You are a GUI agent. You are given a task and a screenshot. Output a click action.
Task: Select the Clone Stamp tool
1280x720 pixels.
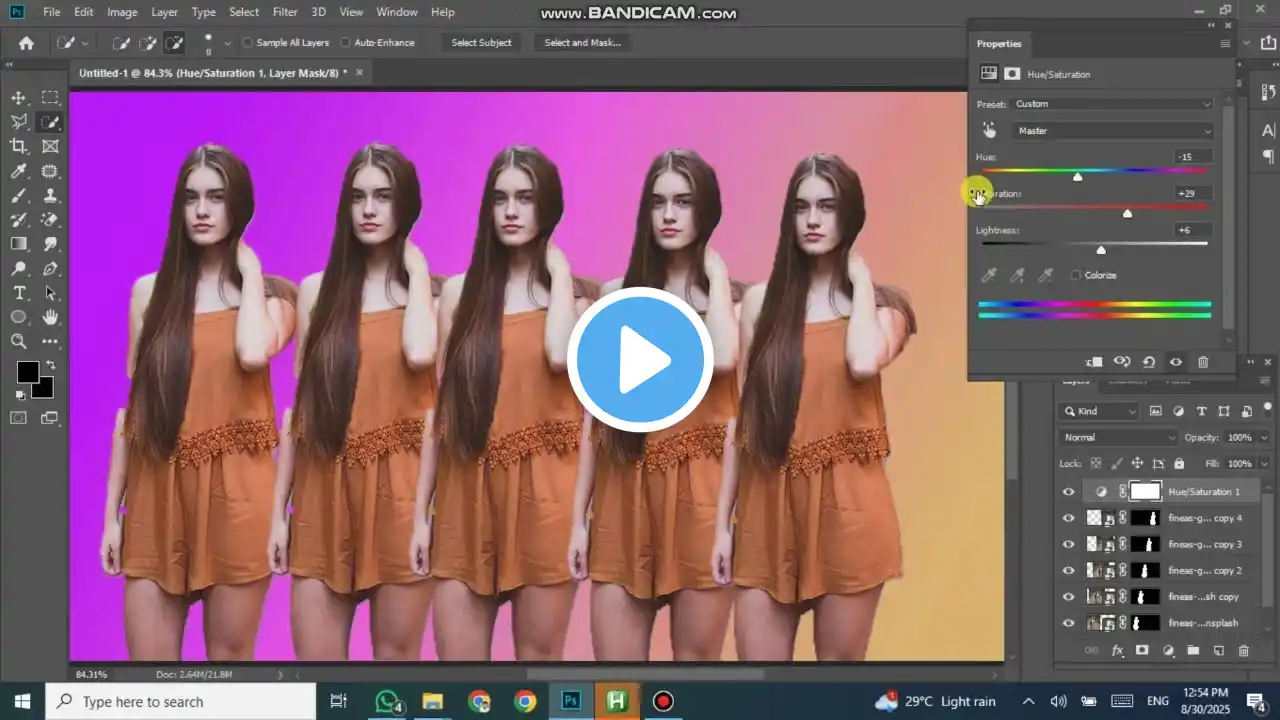tap(50, 196)
